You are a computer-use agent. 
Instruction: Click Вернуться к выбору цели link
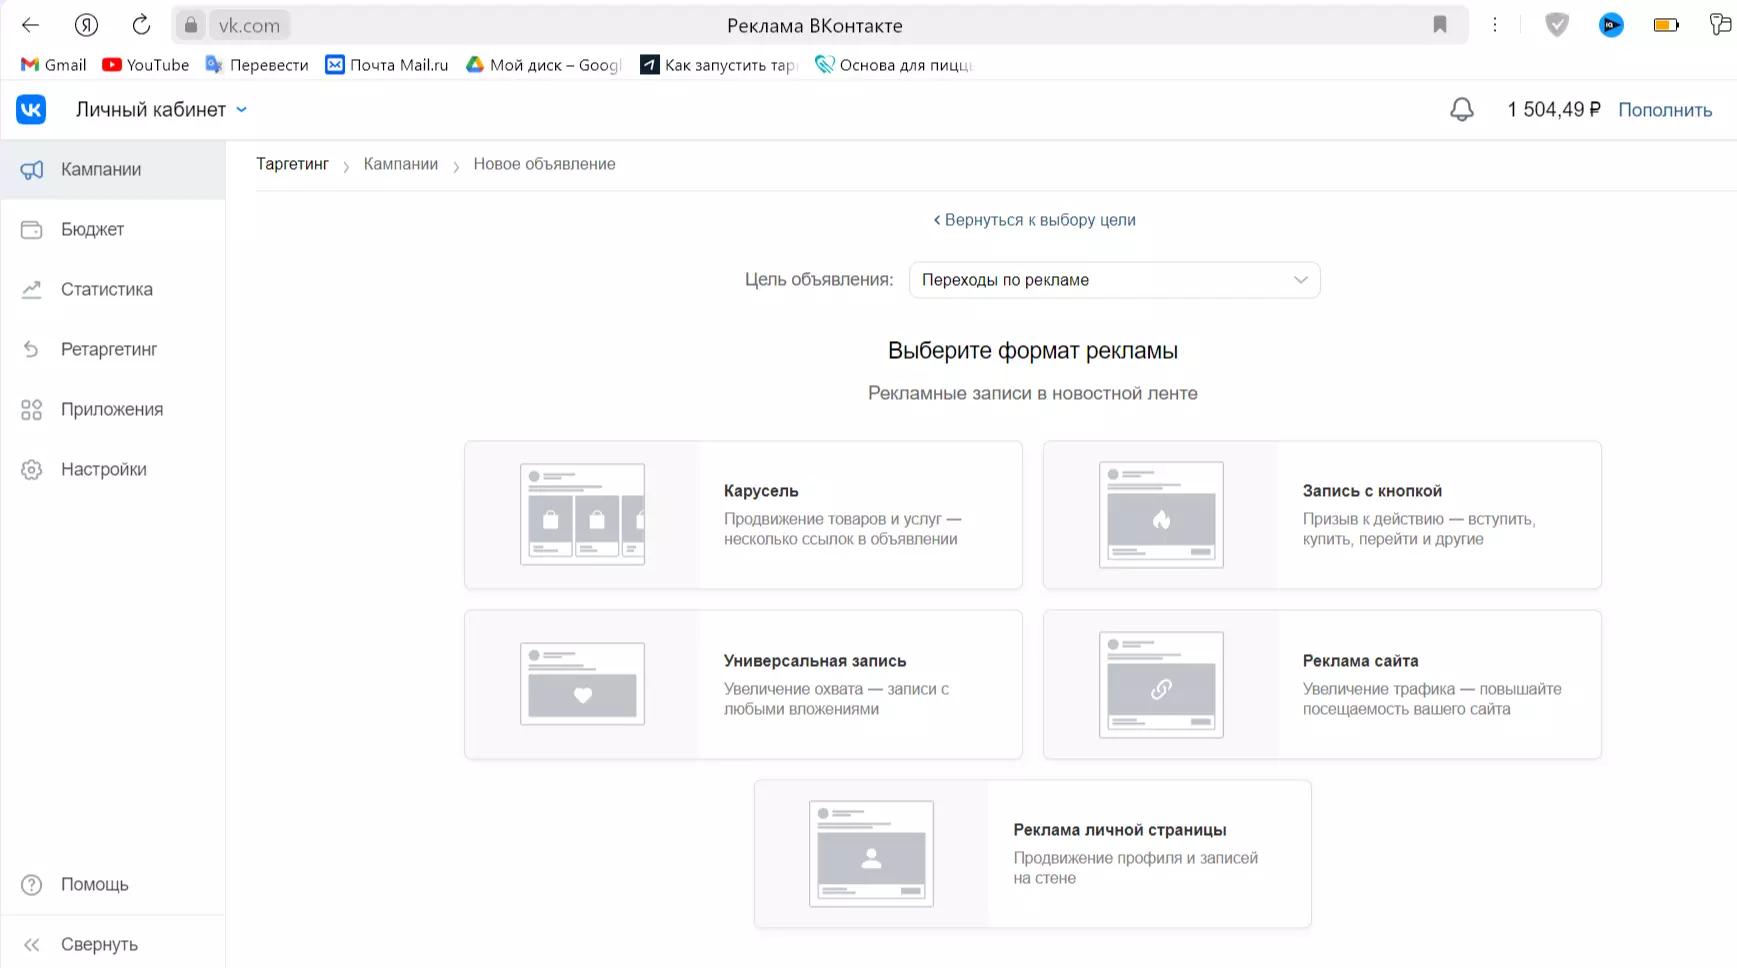(x=1035, y=220)
